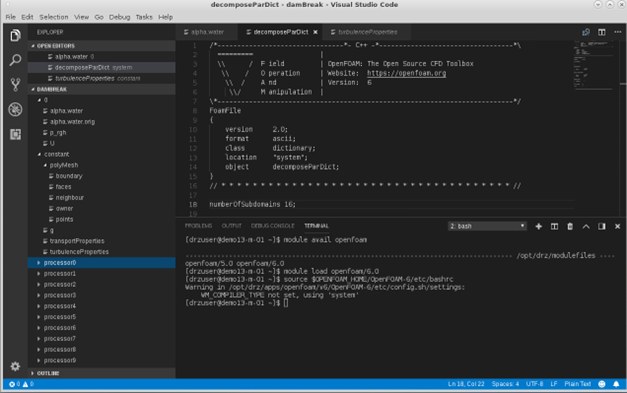Maximize the panel with up chevron
The image size is (627, 393).
(x=586, y=226)
